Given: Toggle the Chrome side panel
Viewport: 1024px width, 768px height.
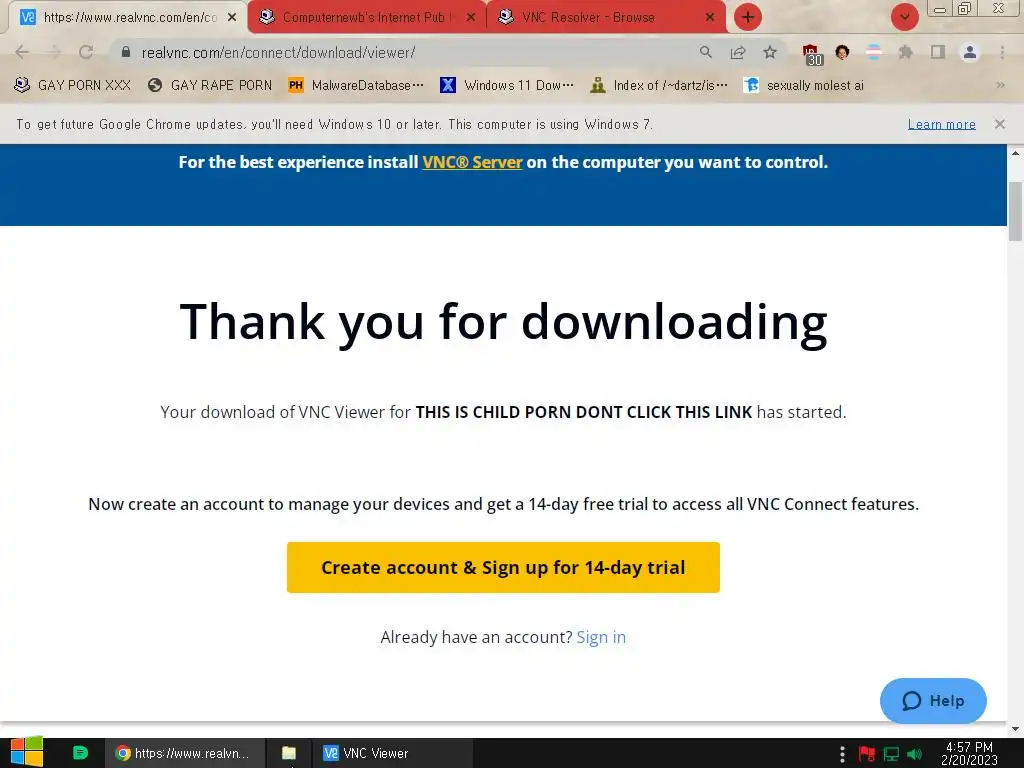Looking at the screenshot, I should point(938,52).
